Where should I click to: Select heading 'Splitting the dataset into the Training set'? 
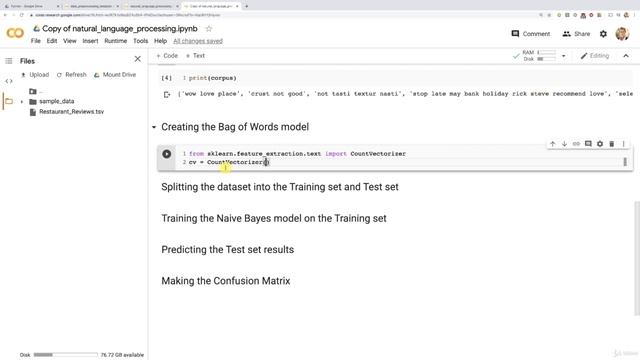(x=280, y=187)
